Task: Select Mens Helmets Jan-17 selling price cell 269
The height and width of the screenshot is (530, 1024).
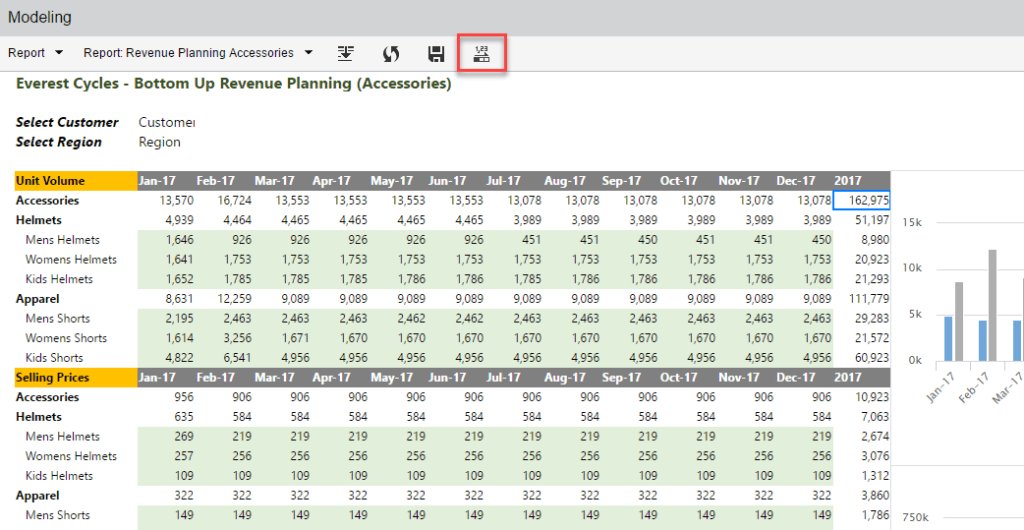Action: (167, 436)
